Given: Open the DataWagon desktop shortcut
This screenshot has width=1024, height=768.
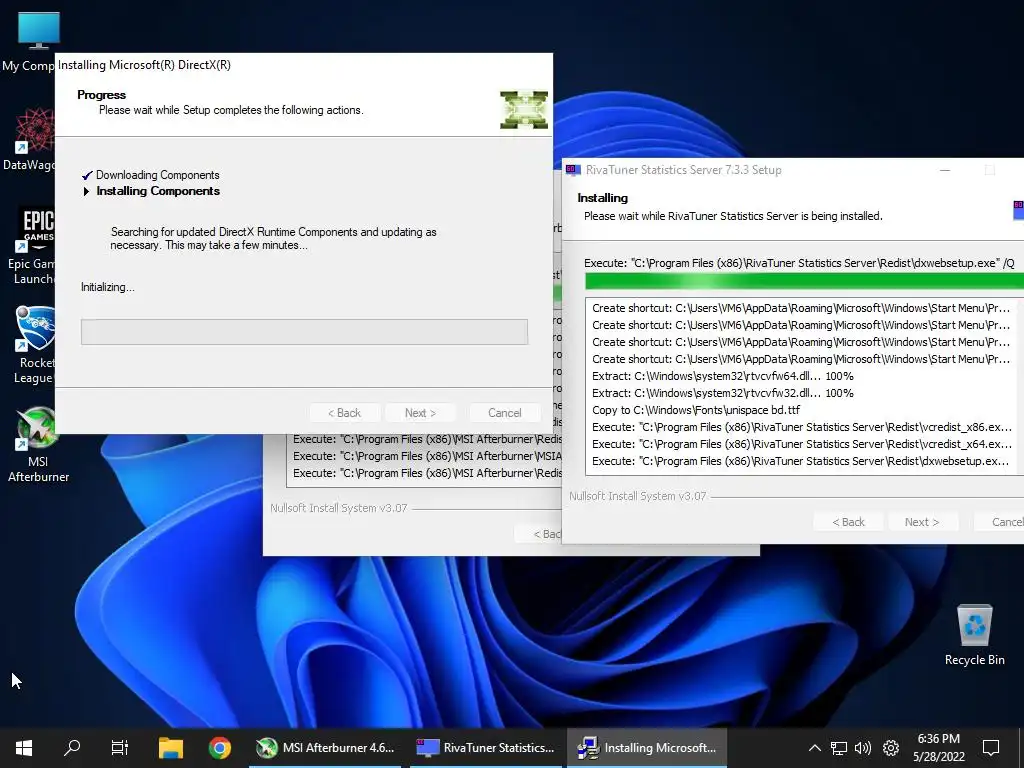Looking at the screenshot, I should pos(33,139).
